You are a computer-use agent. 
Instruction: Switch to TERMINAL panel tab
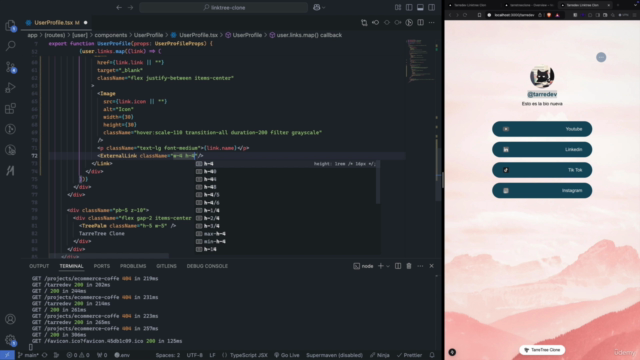71,266
